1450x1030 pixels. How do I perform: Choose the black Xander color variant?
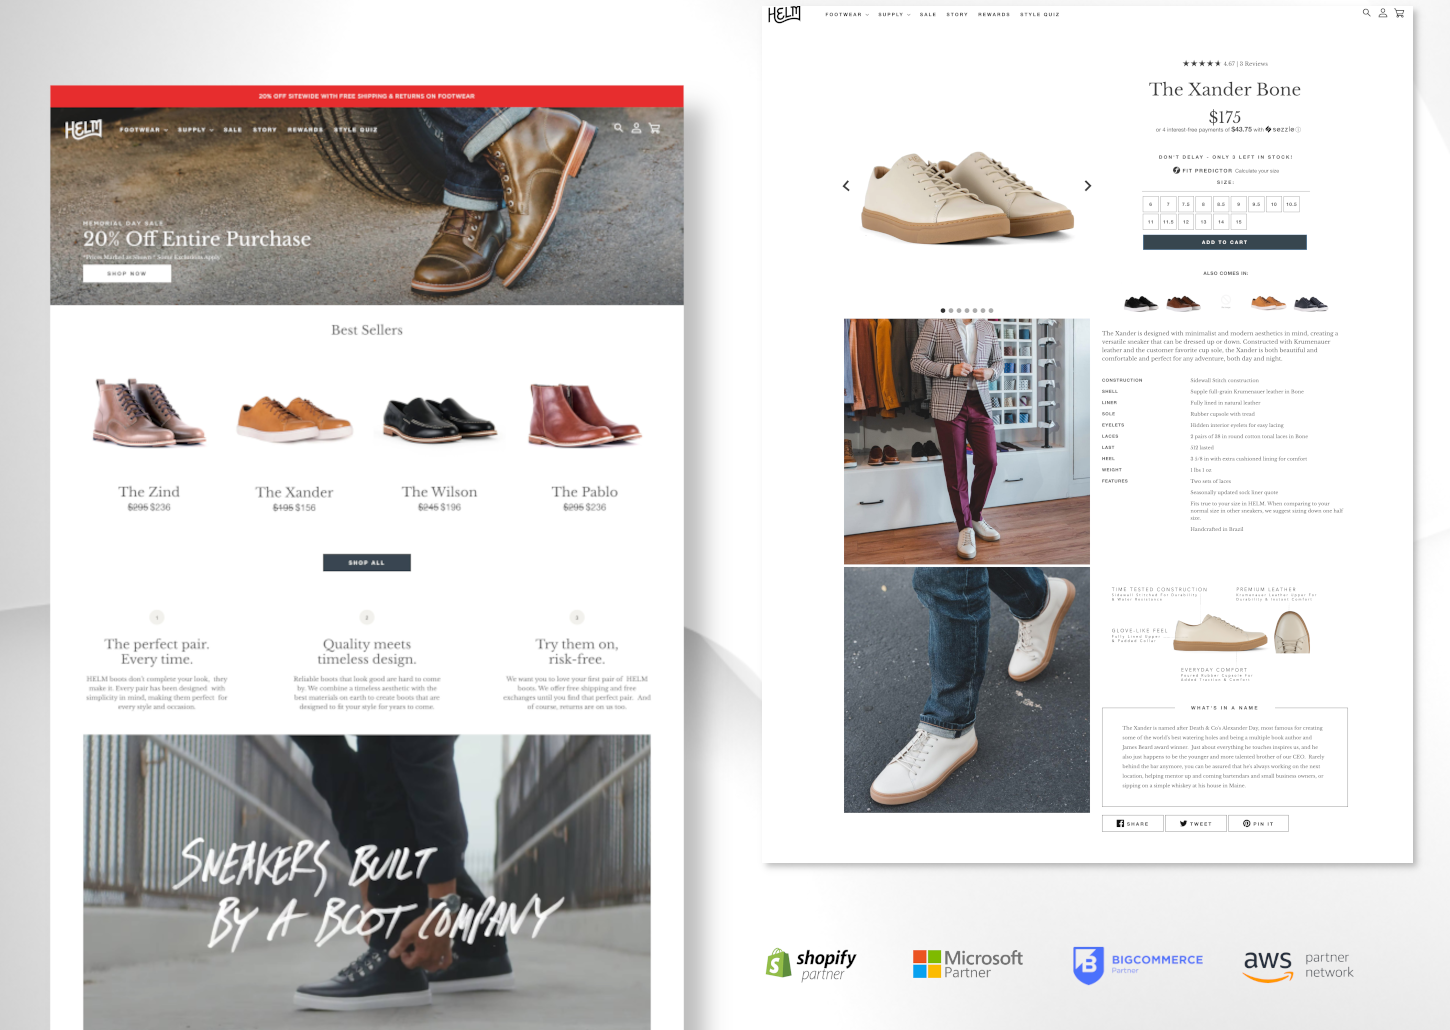(x=1141, y=303)
